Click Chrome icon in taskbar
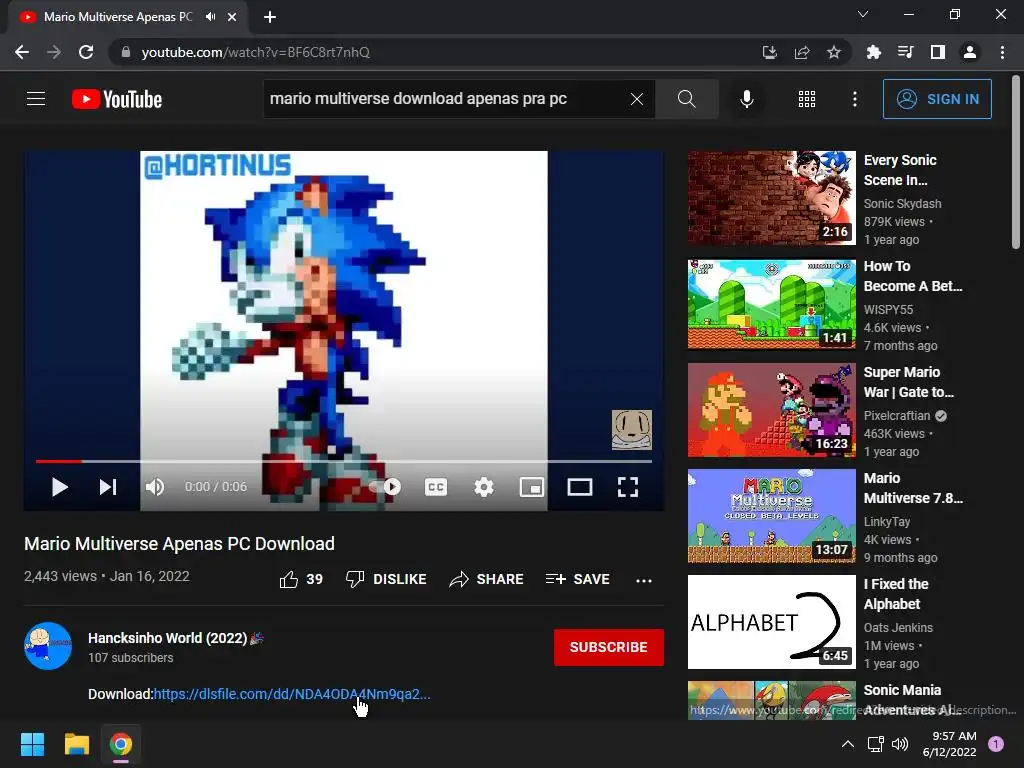The width and height of the screenshot is (1024, 768). coord(121,744)
